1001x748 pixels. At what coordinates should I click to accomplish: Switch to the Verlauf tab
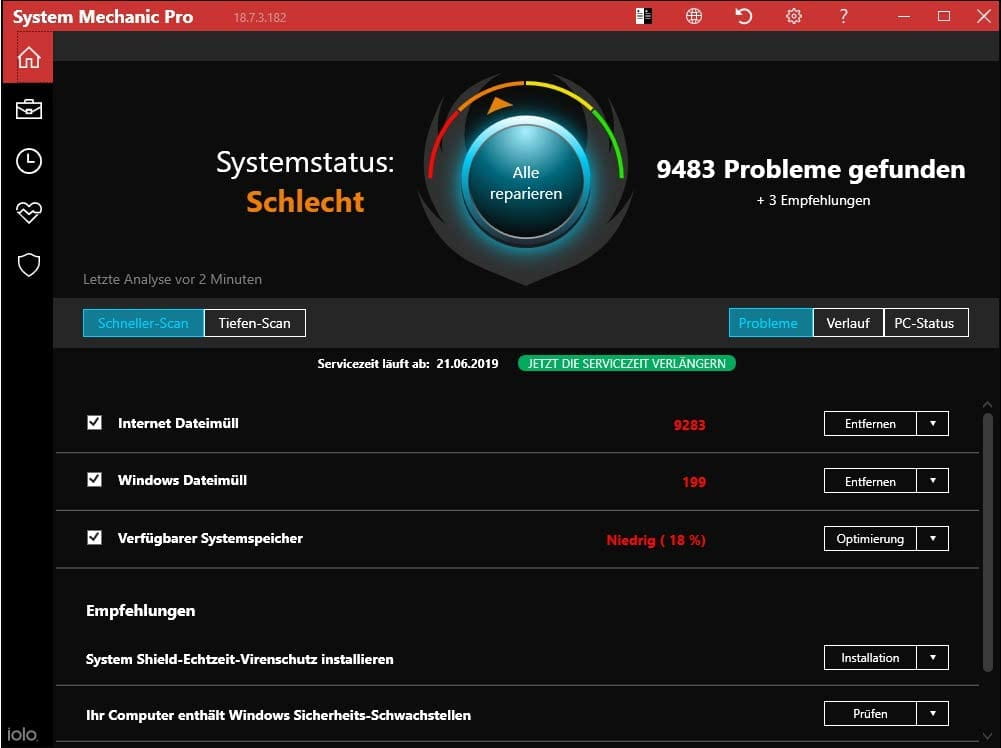848,322
